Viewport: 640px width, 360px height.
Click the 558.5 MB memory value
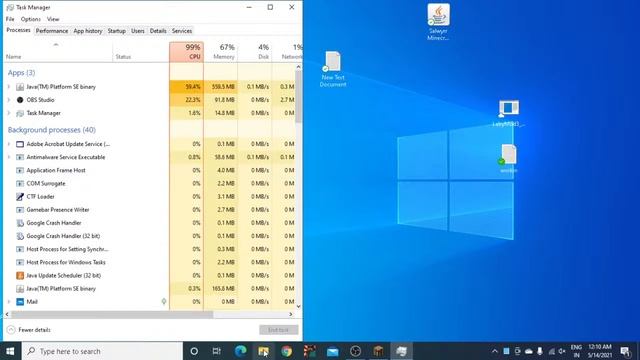click(x=223, y=87)
